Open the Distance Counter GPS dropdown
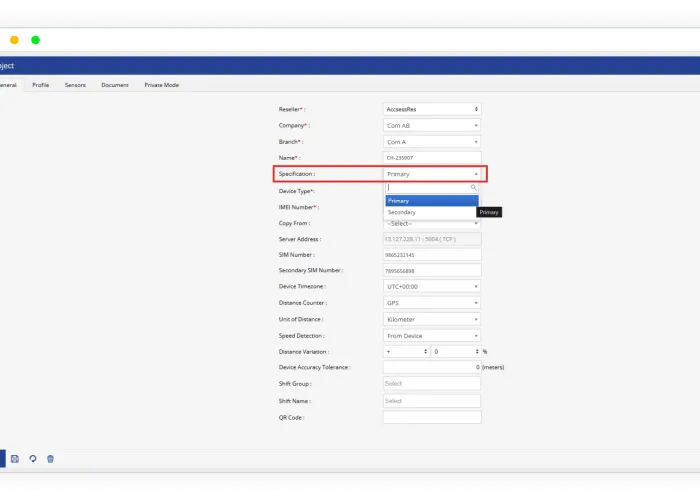 (x=432, y=302)
